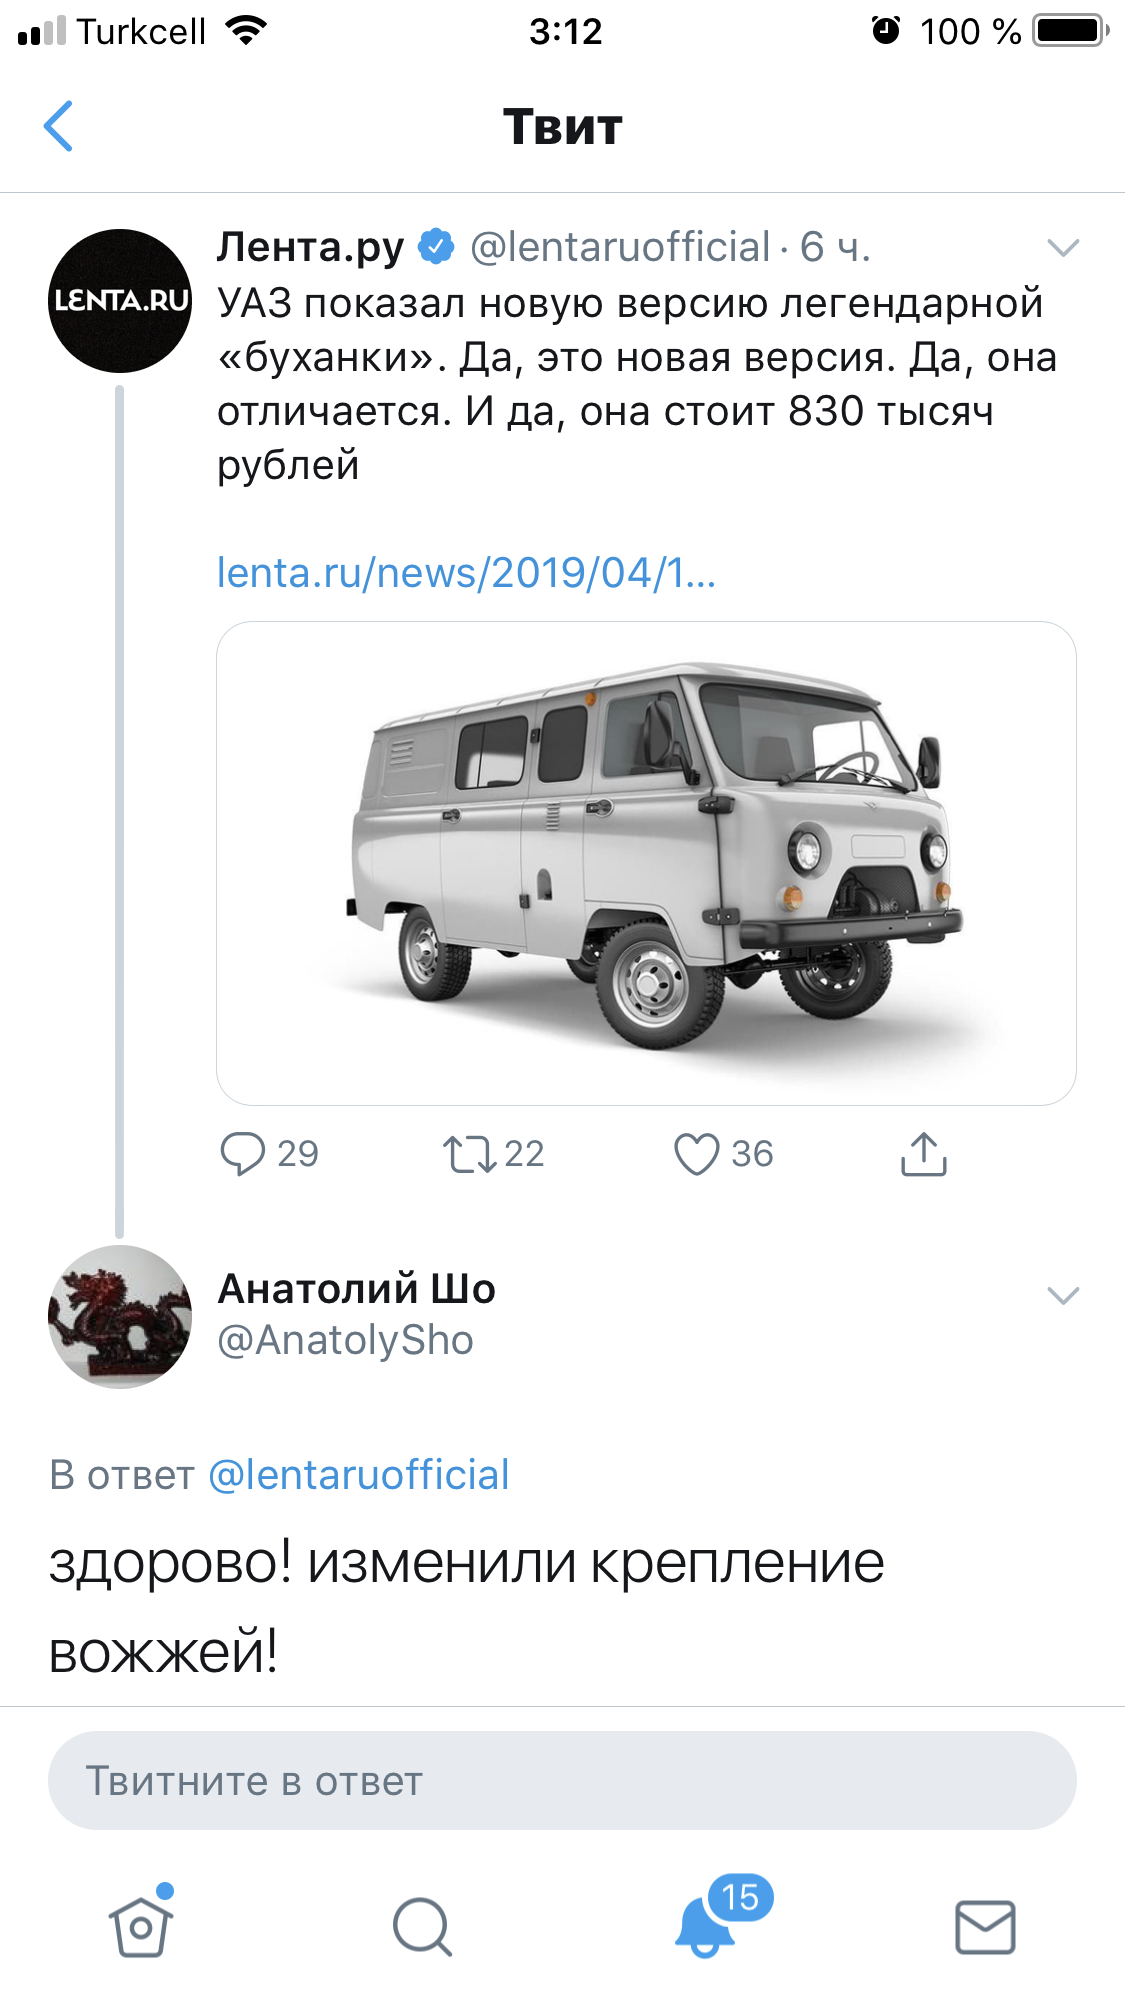
Task: Tap the "Твитните в ответ" reply field
Action: (562, 1781)
